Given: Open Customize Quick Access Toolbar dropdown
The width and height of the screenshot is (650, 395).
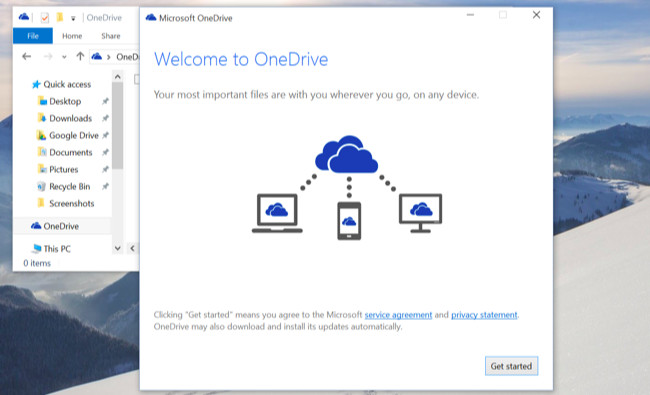Looking at the screenshot, I should point(73,18).
